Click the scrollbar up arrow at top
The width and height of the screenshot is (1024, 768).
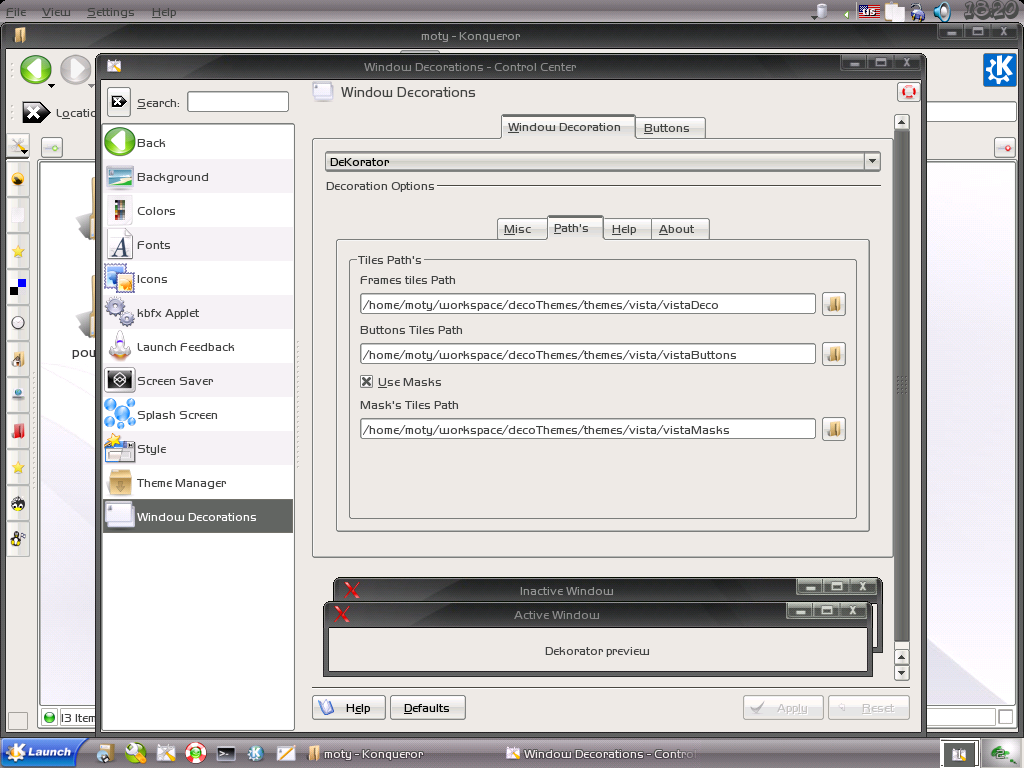(x=902, y=121)
